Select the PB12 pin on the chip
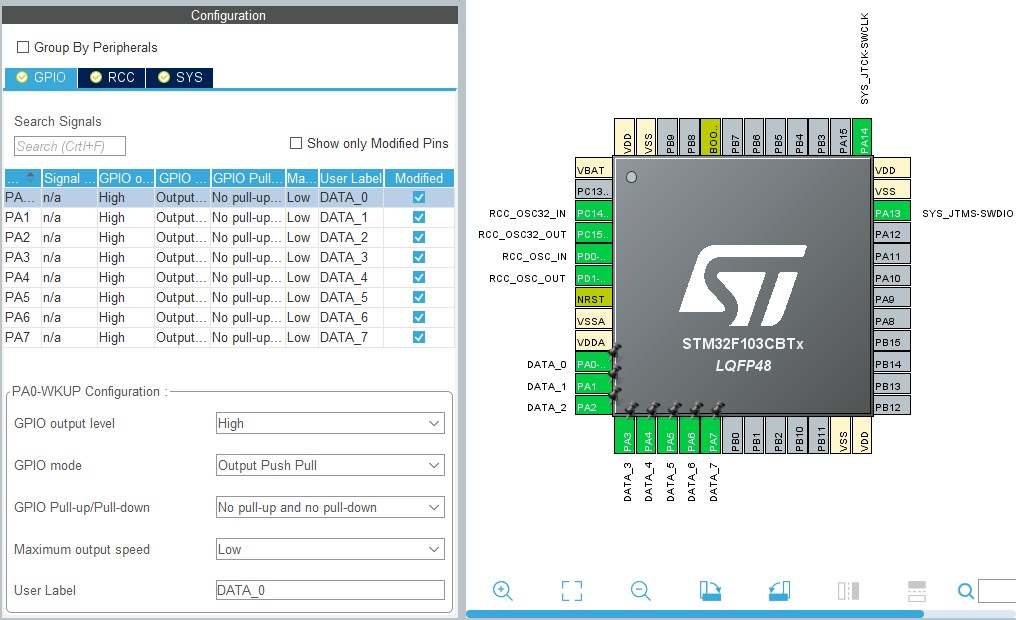The height and width of the screenshot is (620, 1016). (x=892, y=407)
